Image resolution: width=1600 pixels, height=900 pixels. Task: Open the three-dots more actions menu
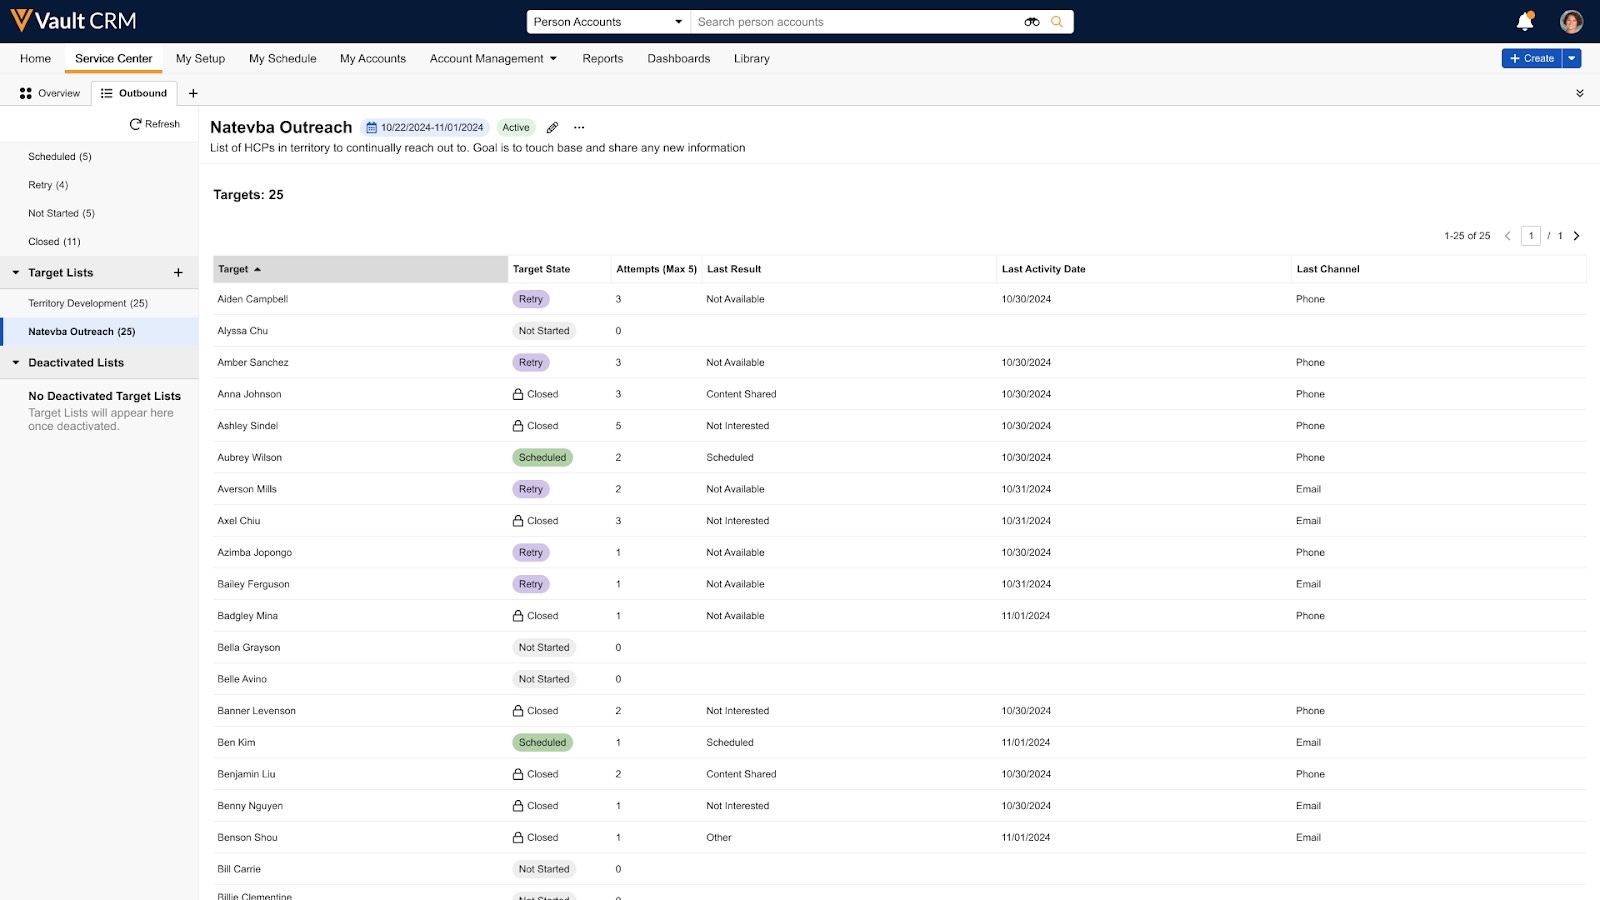579,128
